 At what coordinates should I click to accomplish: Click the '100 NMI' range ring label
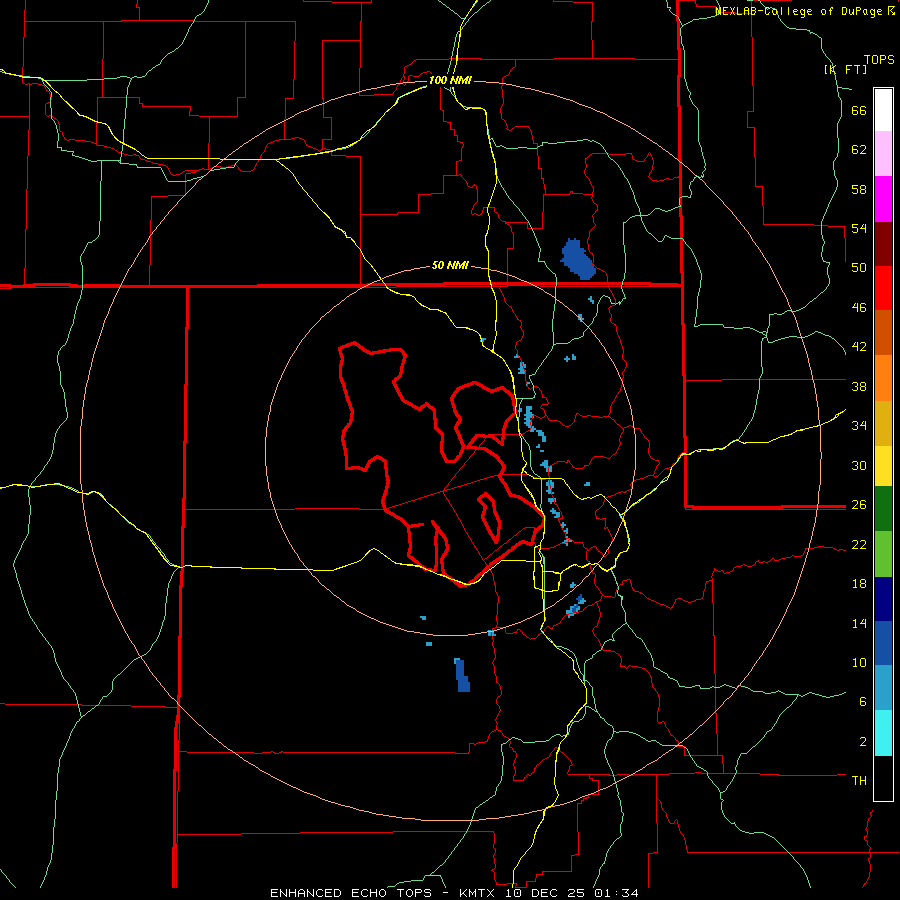pos(450,80)
